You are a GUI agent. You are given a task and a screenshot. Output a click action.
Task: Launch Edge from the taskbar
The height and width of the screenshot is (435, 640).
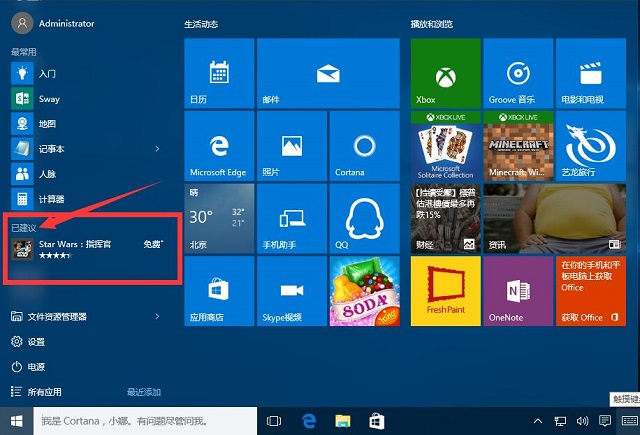[x=309, y=421]
